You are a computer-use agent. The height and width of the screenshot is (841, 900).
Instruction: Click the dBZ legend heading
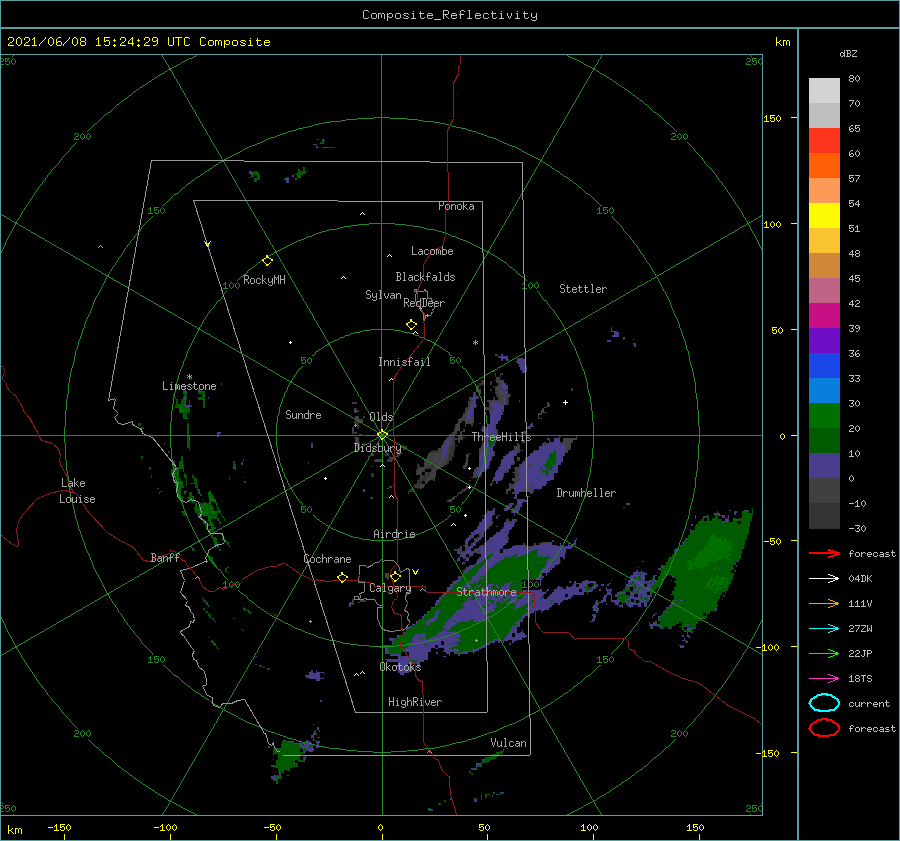848,54
